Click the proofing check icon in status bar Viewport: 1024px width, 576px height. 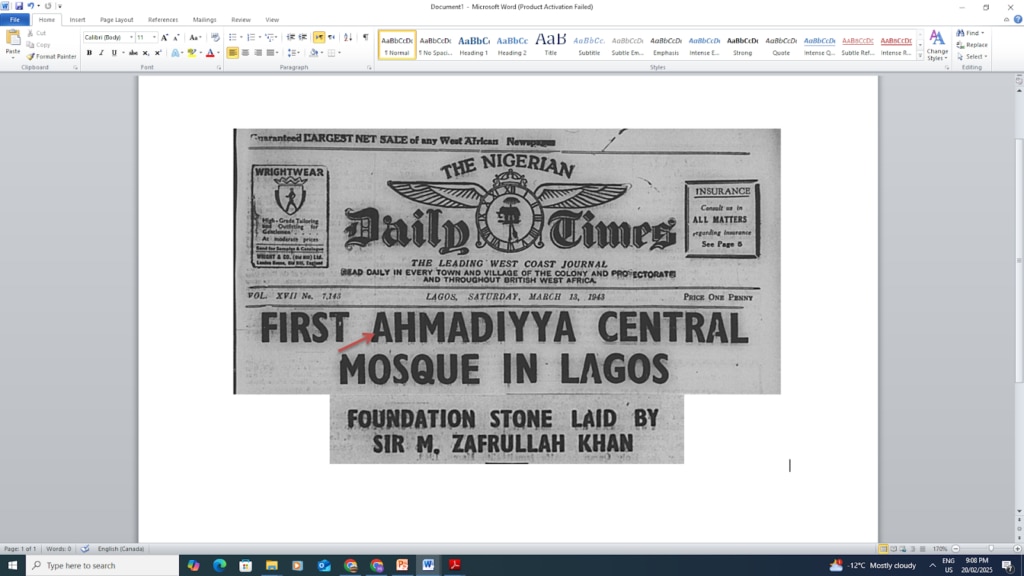[x=85, y=549]
